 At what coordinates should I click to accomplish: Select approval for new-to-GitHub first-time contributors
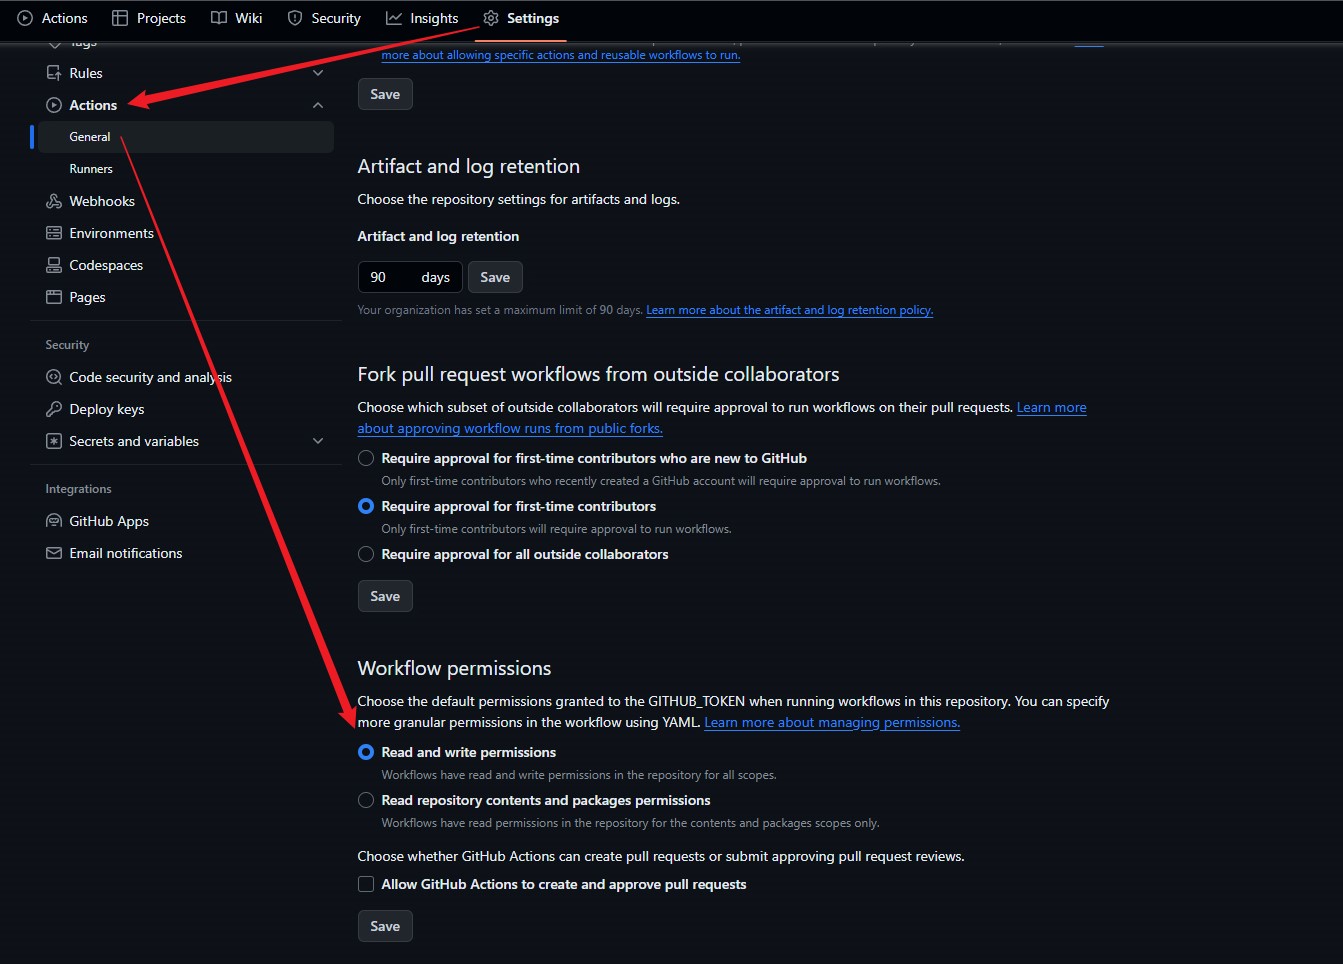click(x=366, y=458)
